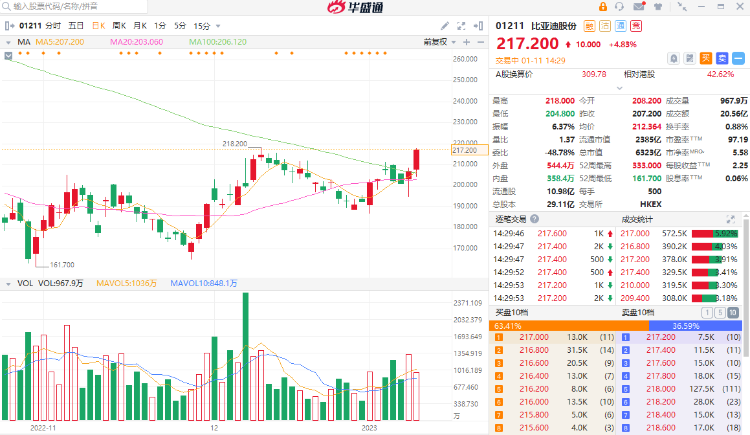Select ask level 1 price 217.200
The width and height of the screenshot is (750, 435).
[x=661, y=337]
